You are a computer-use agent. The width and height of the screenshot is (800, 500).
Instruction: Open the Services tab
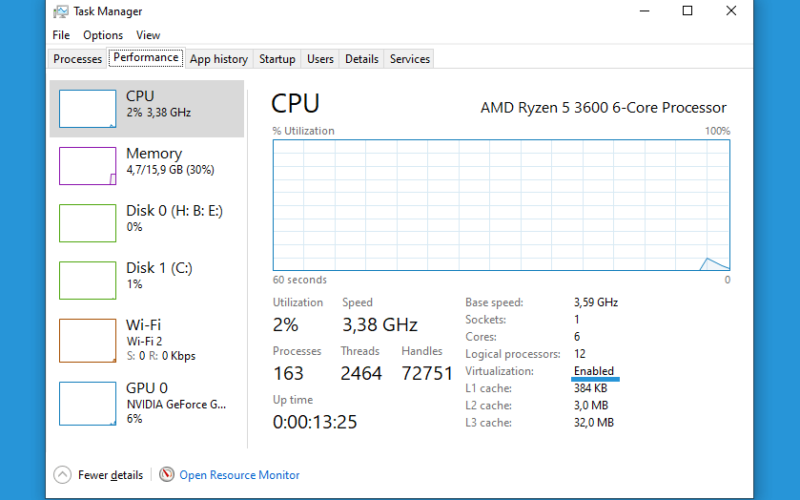[410, 59]
